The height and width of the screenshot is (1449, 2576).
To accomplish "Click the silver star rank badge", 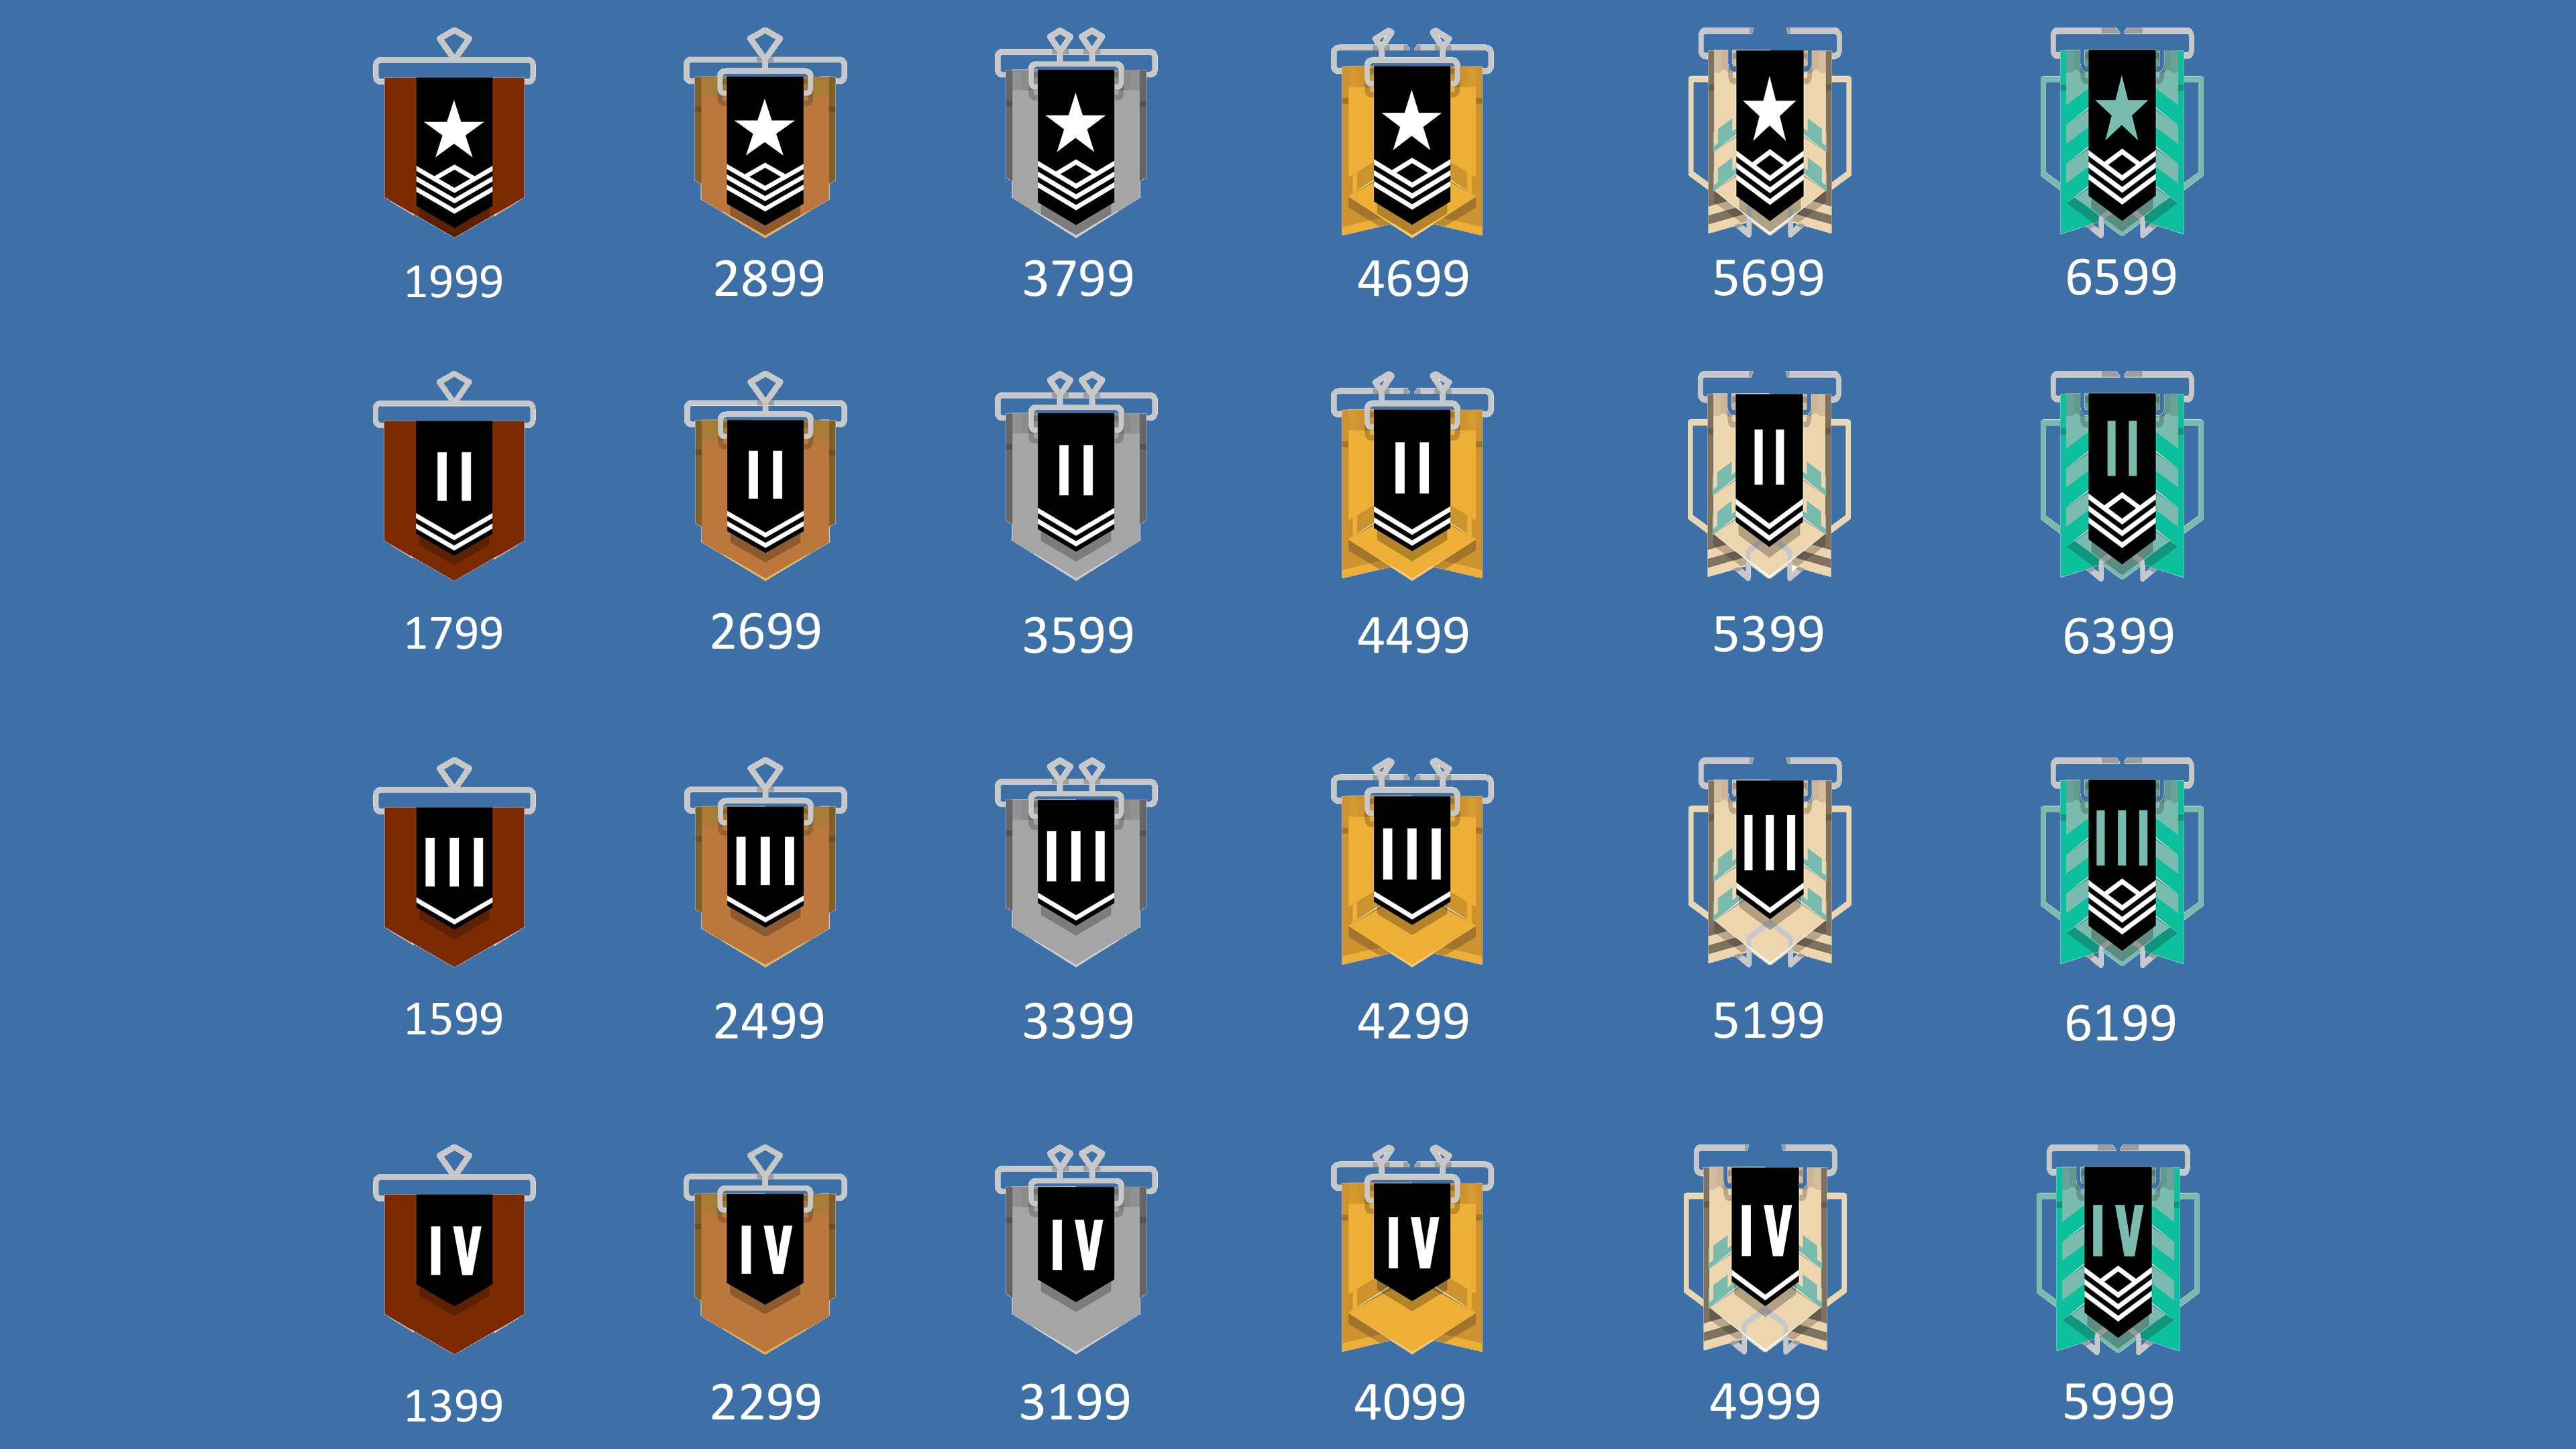I will [1076, 133].
